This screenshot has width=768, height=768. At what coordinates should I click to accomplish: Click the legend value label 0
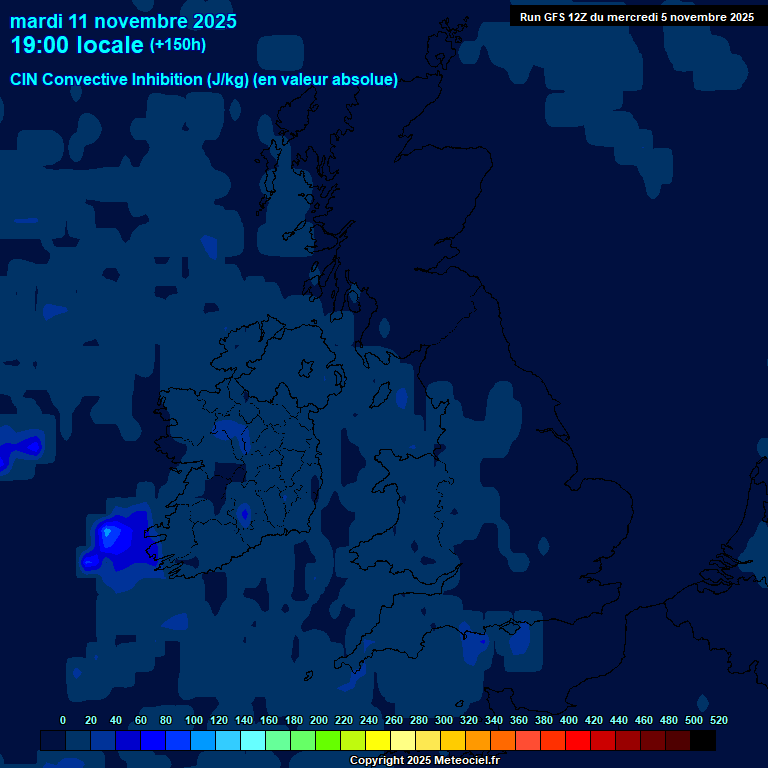pos(63,720)
